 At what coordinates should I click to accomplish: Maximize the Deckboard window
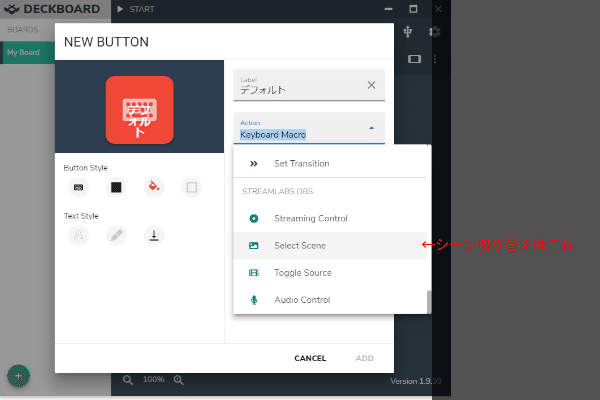[x=413, y=9]
